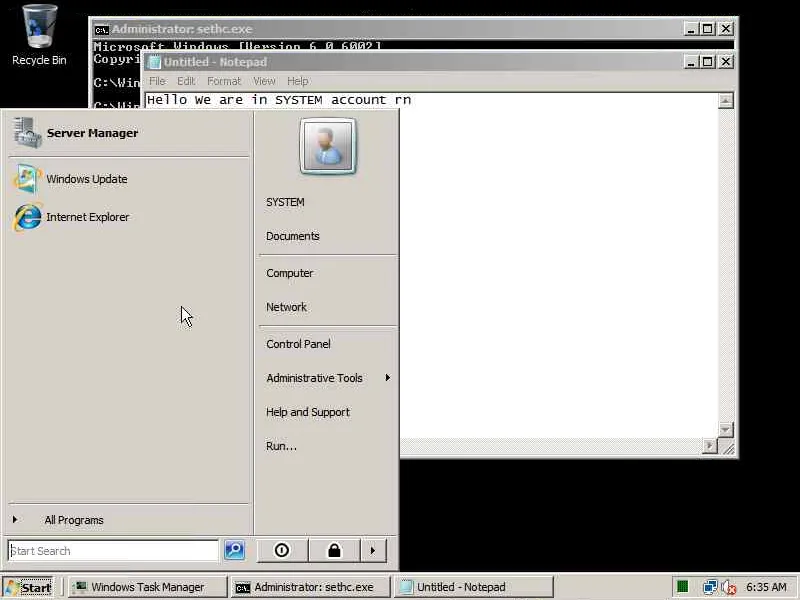Open the Recycle Bin desktop icon
This screenshot has height=600, width=800.
[39, 35]
